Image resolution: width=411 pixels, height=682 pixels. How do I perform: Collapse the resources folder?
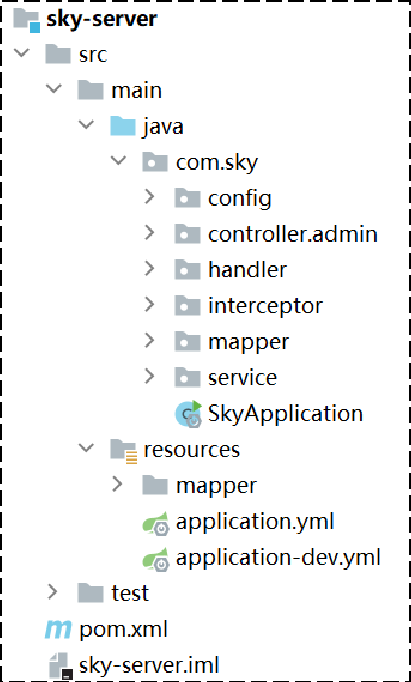(86, 447)
